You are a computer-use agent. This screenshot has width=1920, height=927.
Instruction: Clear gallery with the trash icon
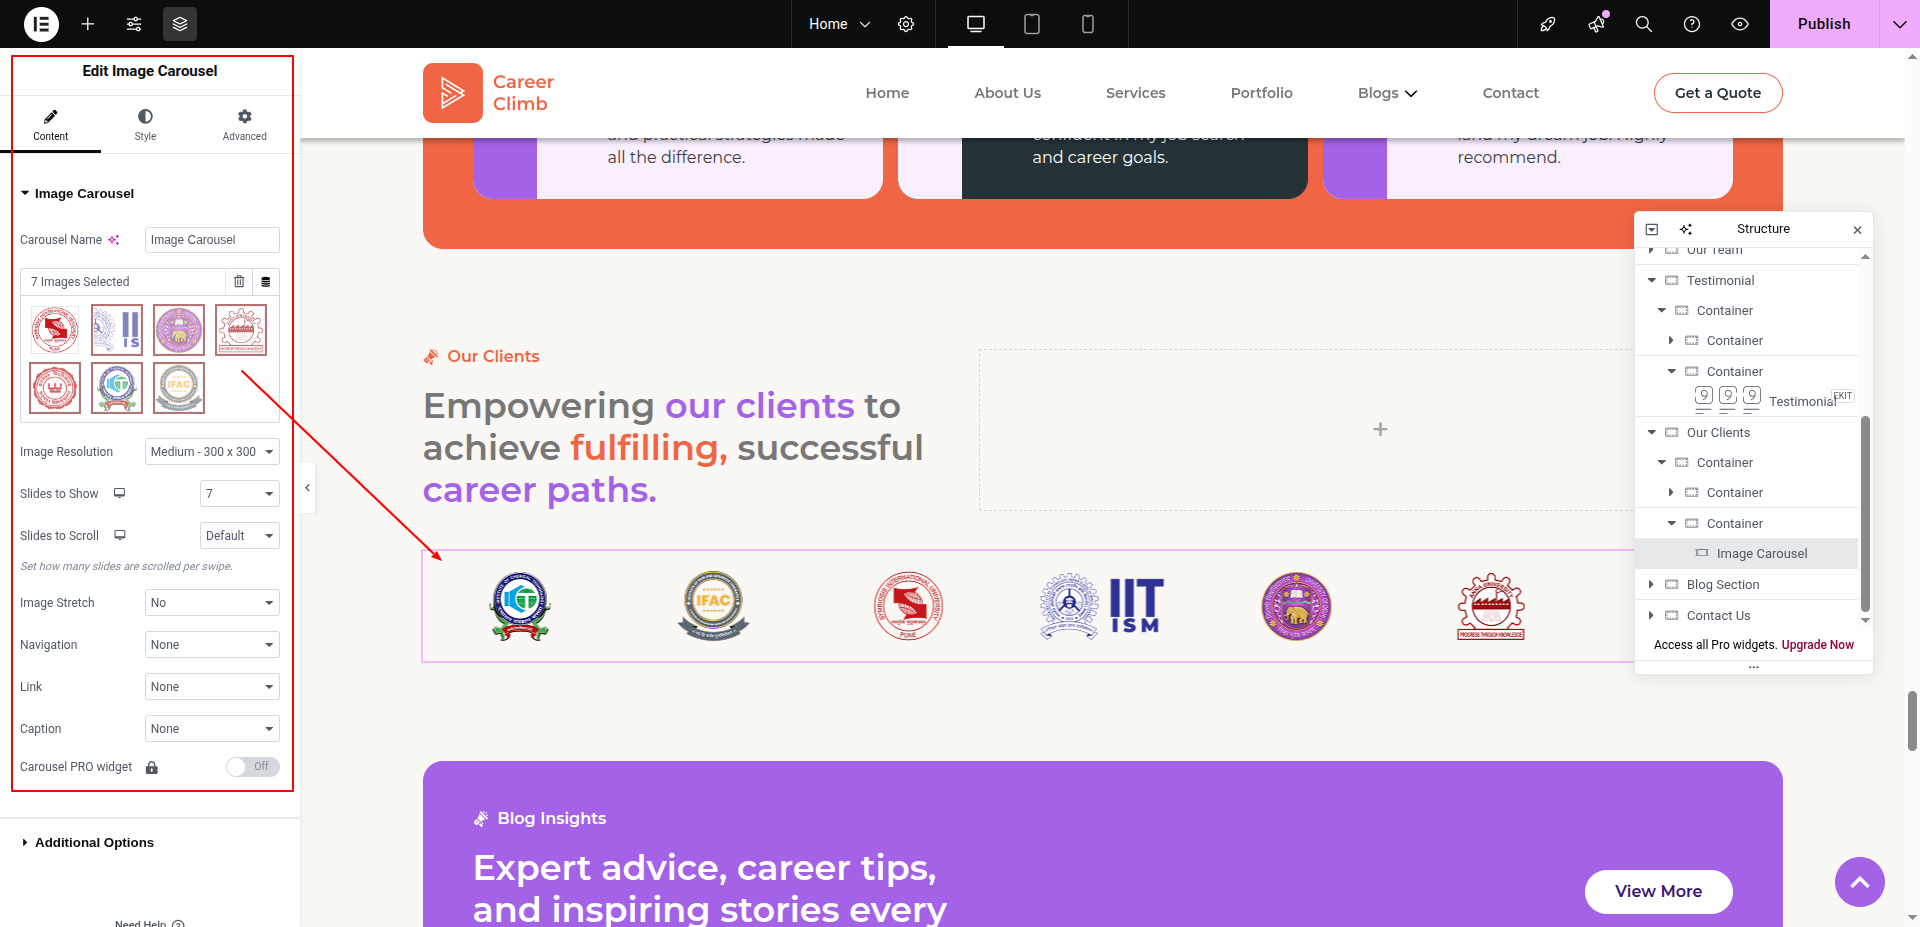[239, 282]
